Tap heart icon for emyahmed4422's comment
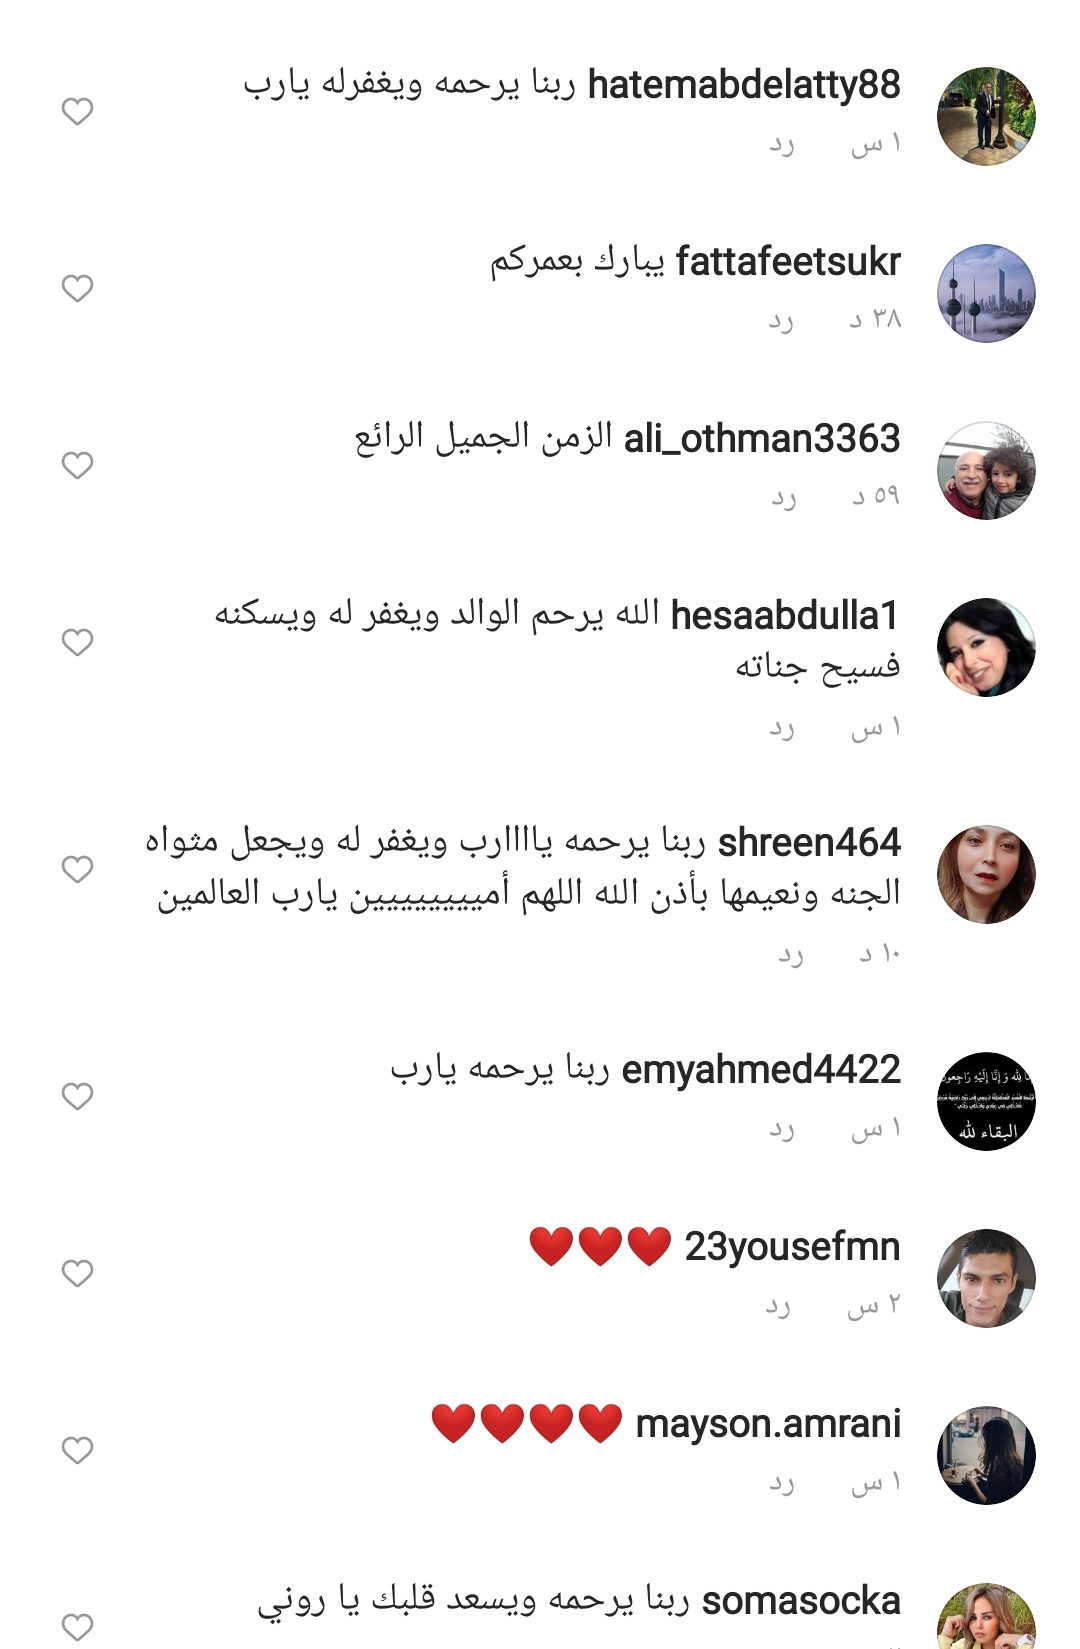Viewport: 1080px width, 1649px height. [77, 1096]
